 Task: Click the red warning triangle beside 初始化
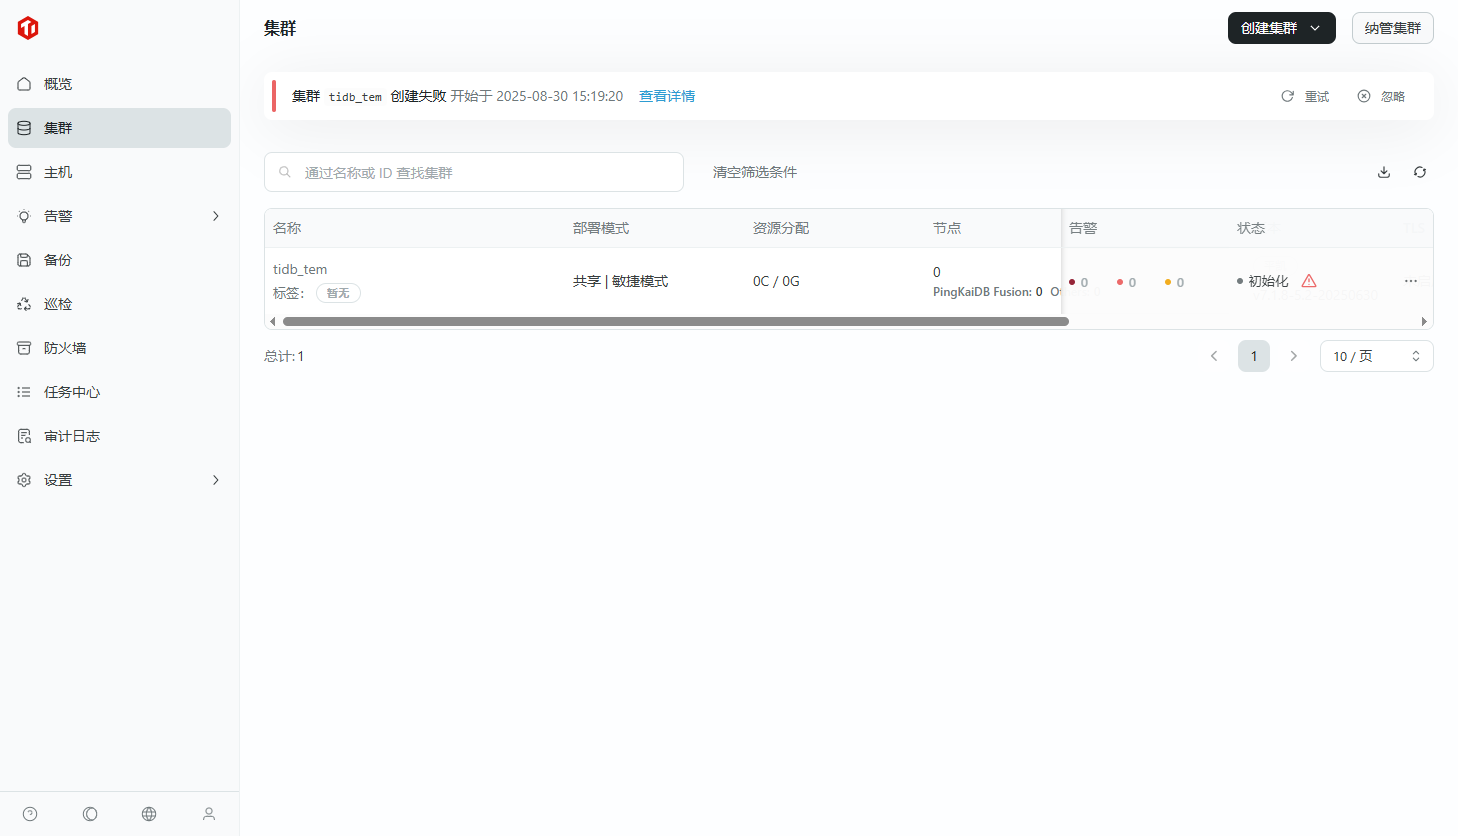[1309, 281]
